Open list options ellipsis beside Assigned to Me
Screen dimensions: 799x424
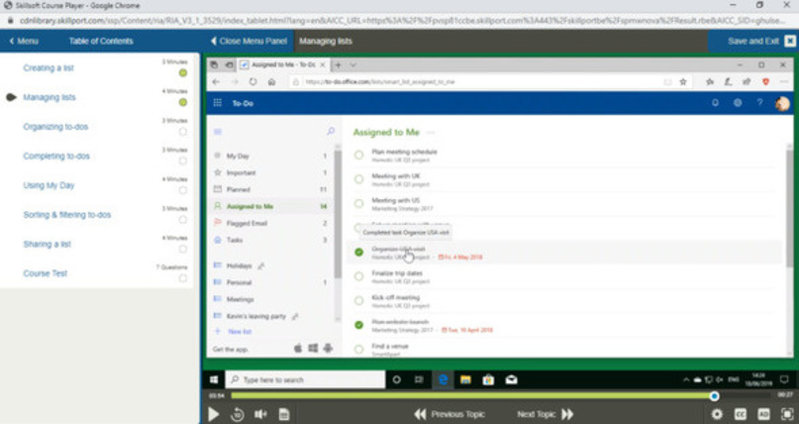click(x=431, y=132)
